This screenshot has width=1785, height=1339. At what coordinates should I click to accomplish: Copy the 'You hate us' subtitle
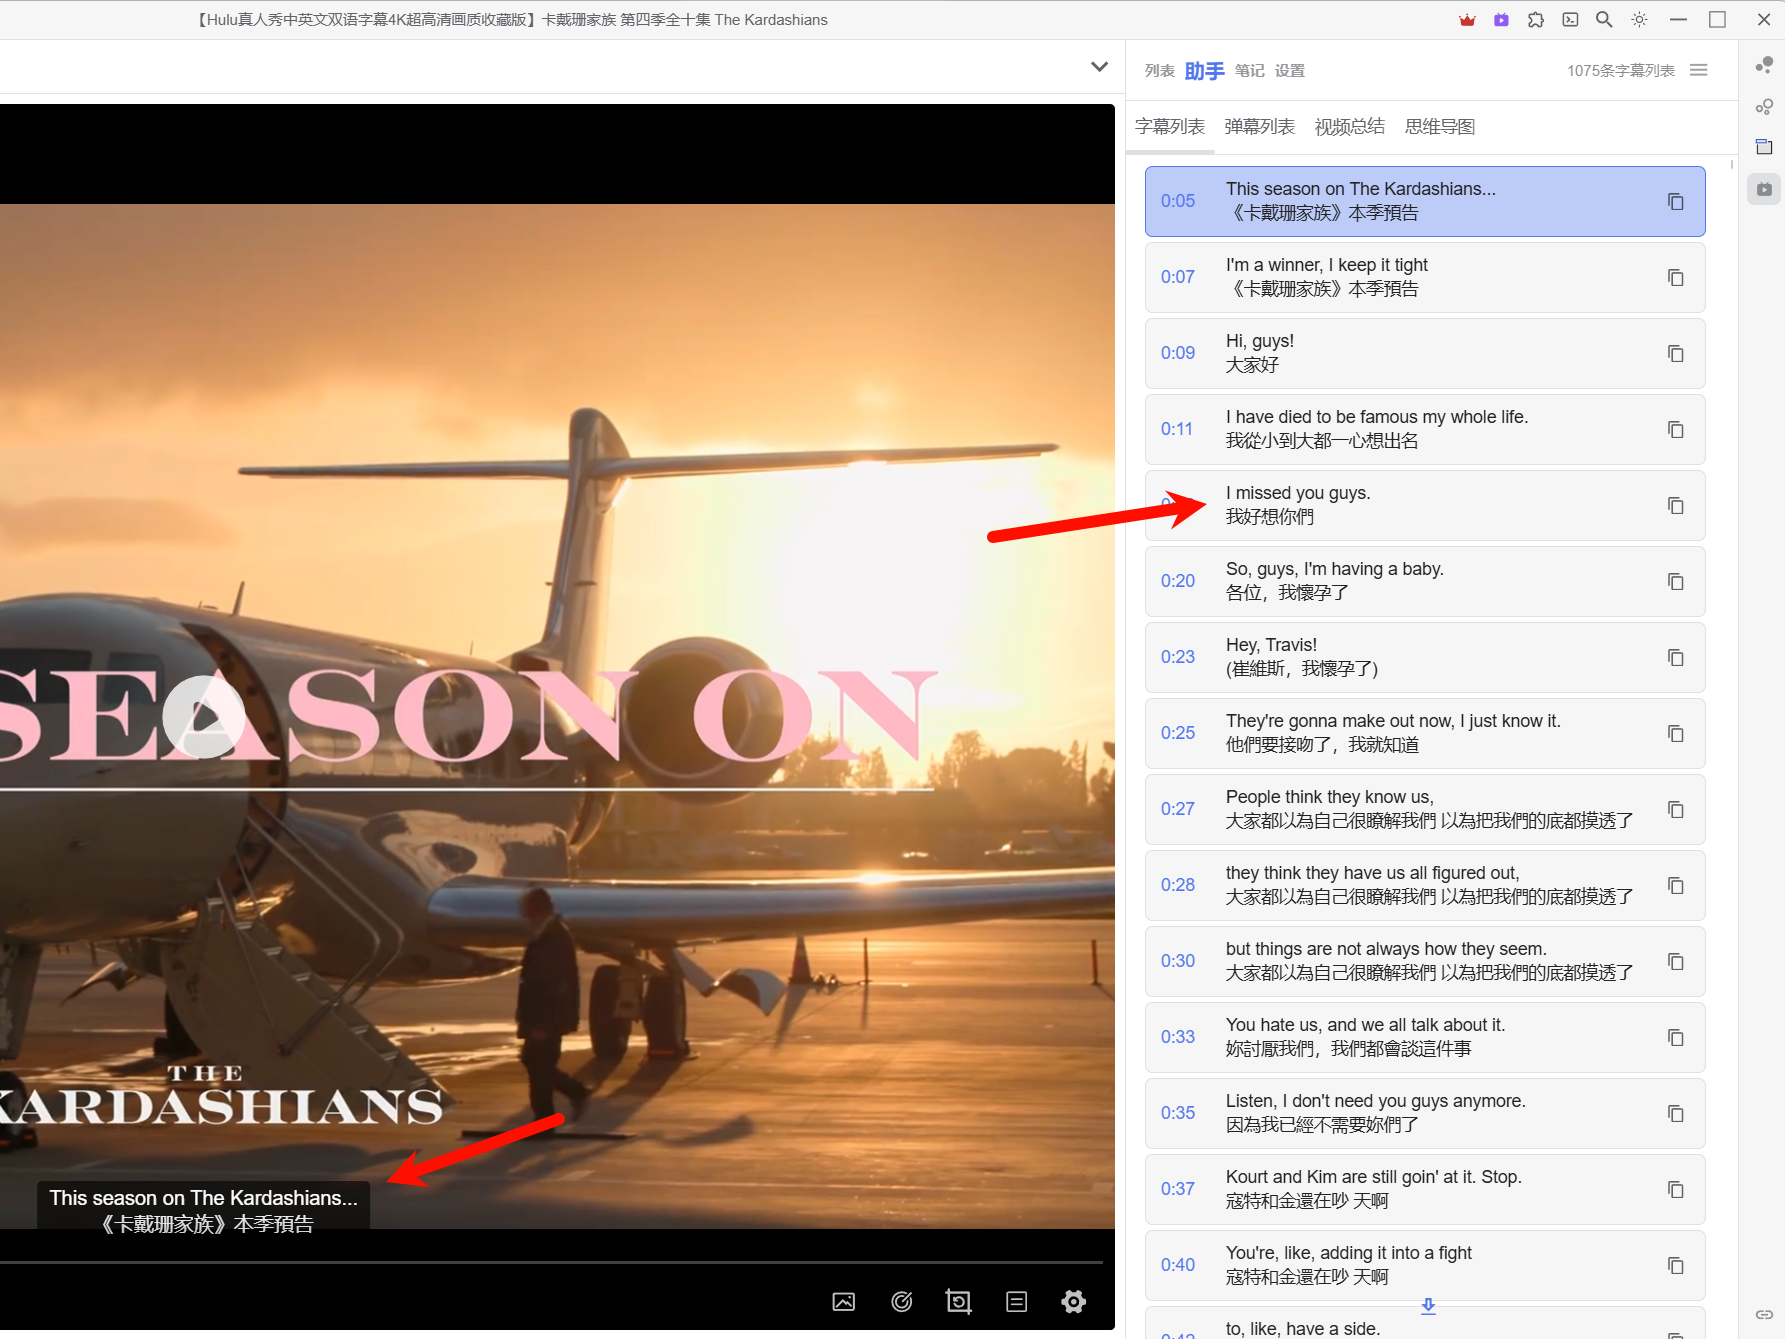1676,1038
